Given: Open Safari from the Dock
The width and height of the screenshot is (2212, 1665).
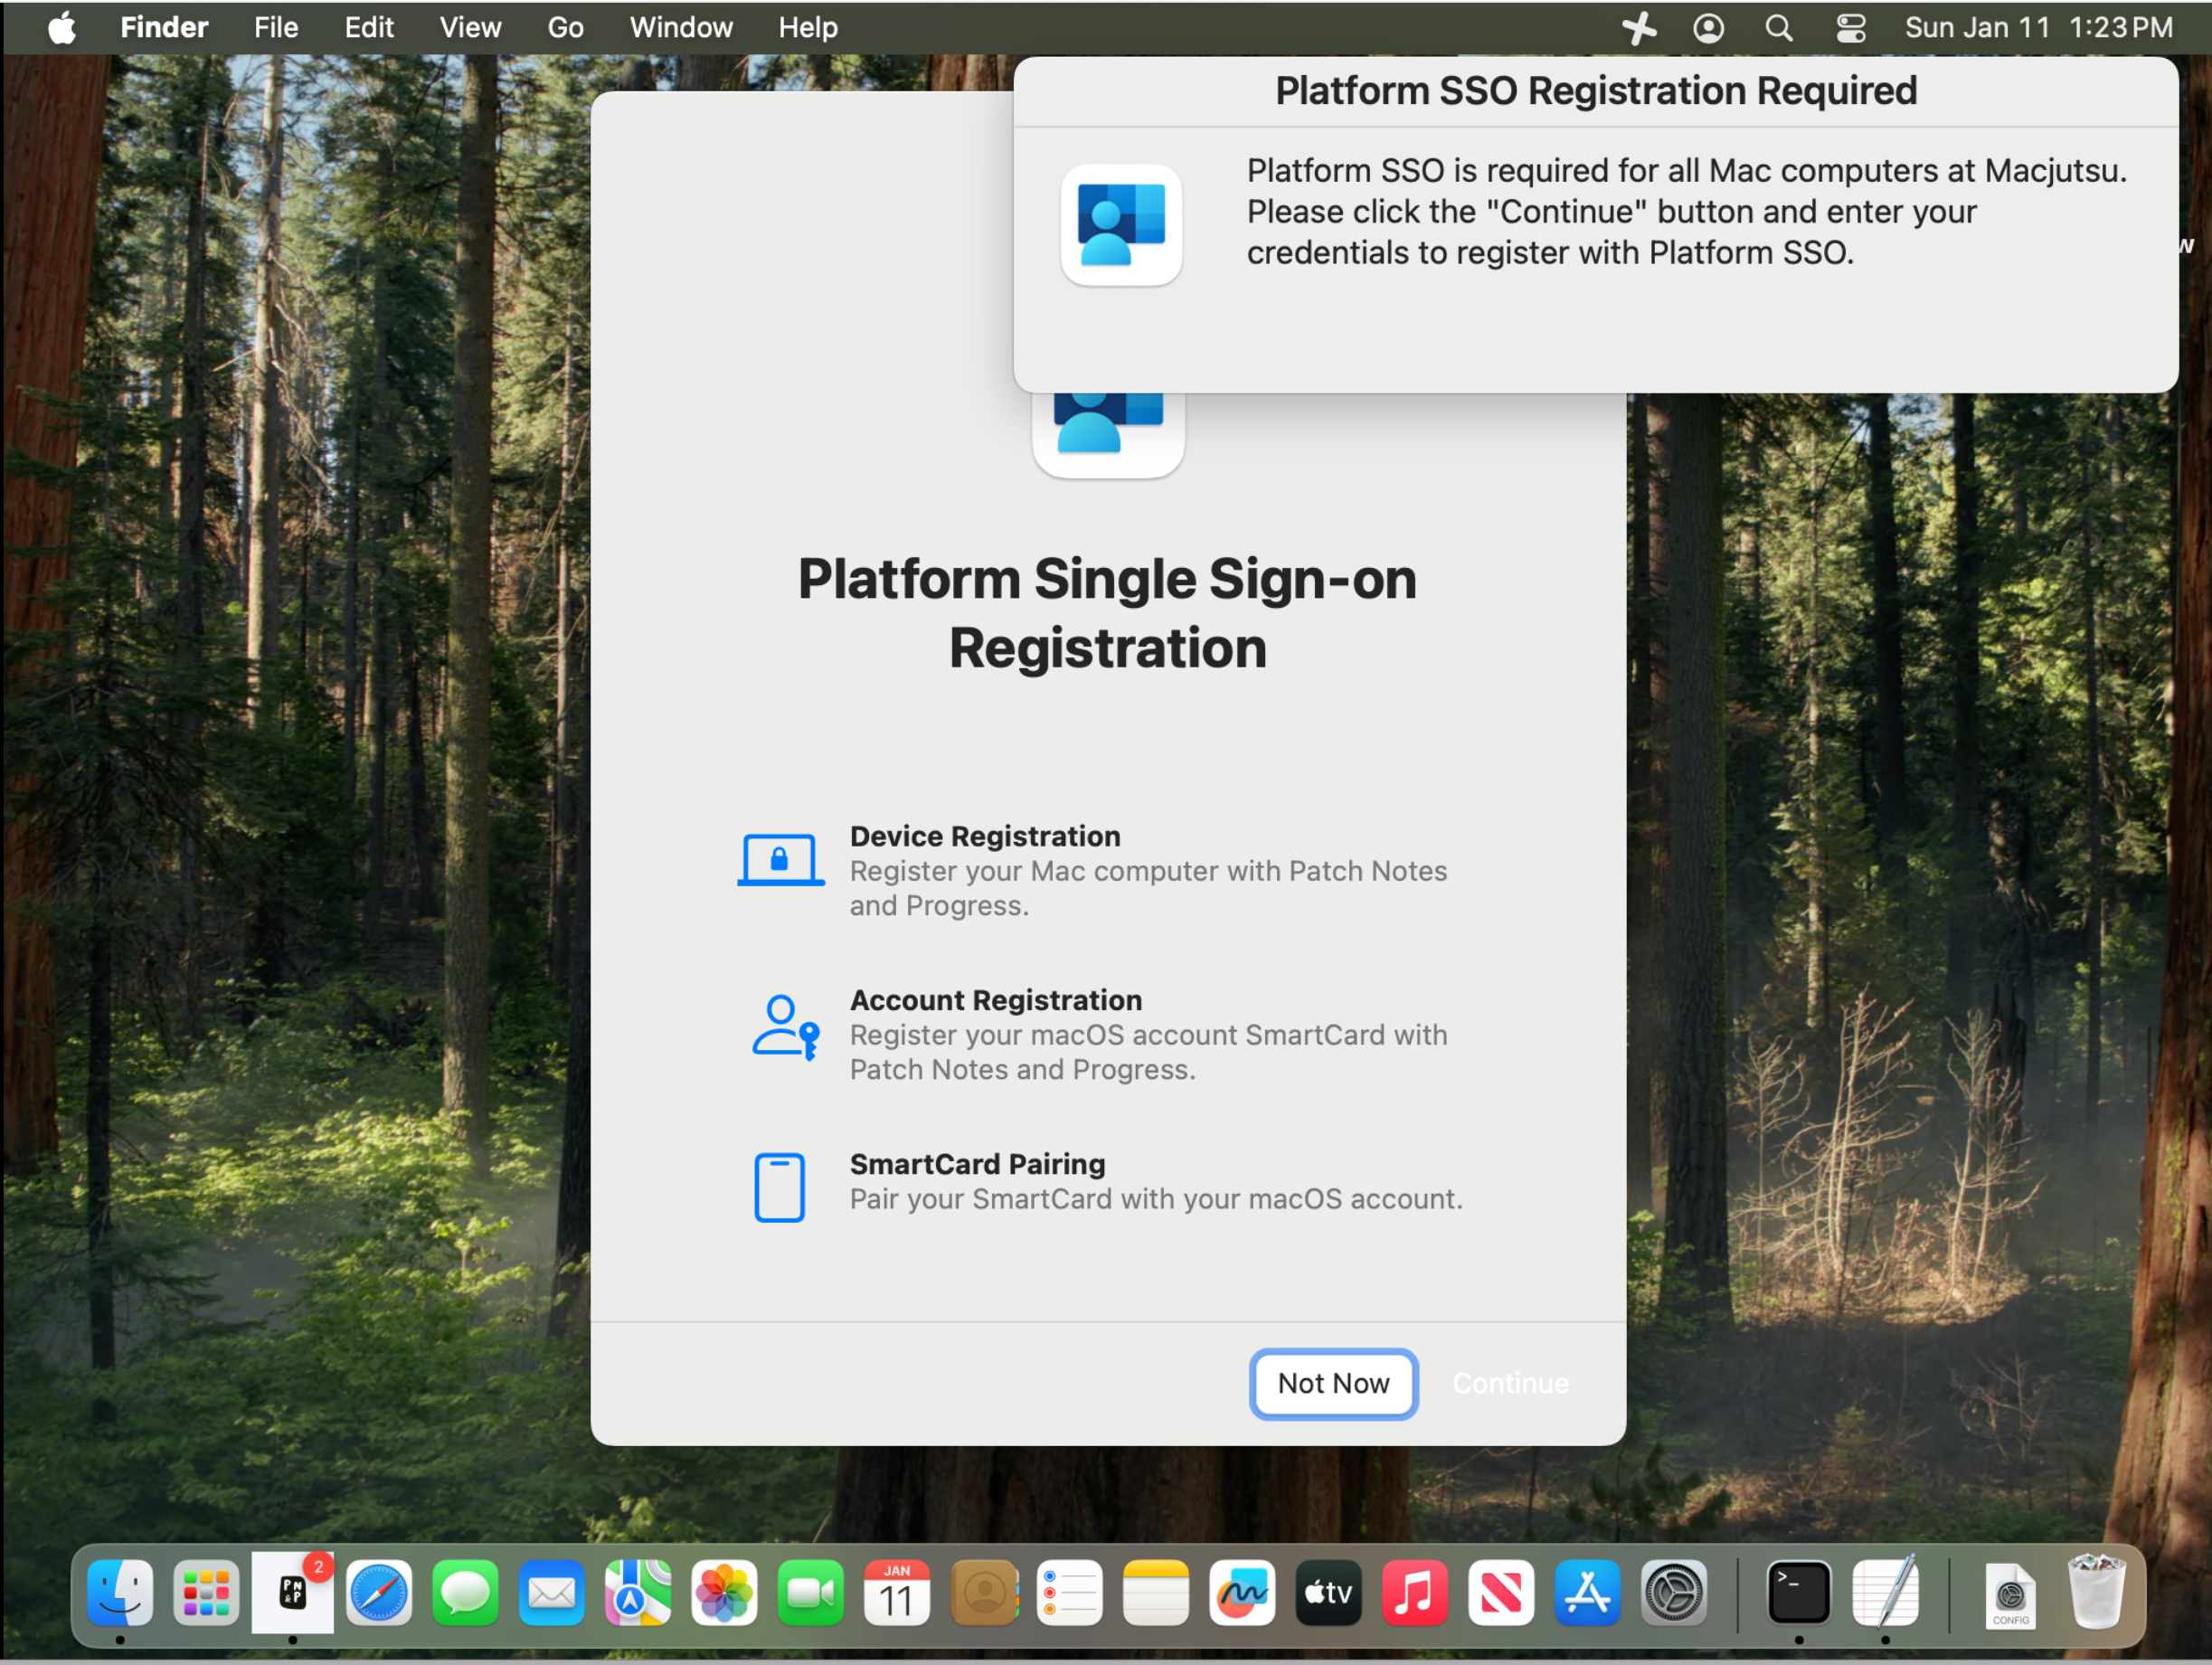Looking at the screenshot, I should (x=379, y=1591).
